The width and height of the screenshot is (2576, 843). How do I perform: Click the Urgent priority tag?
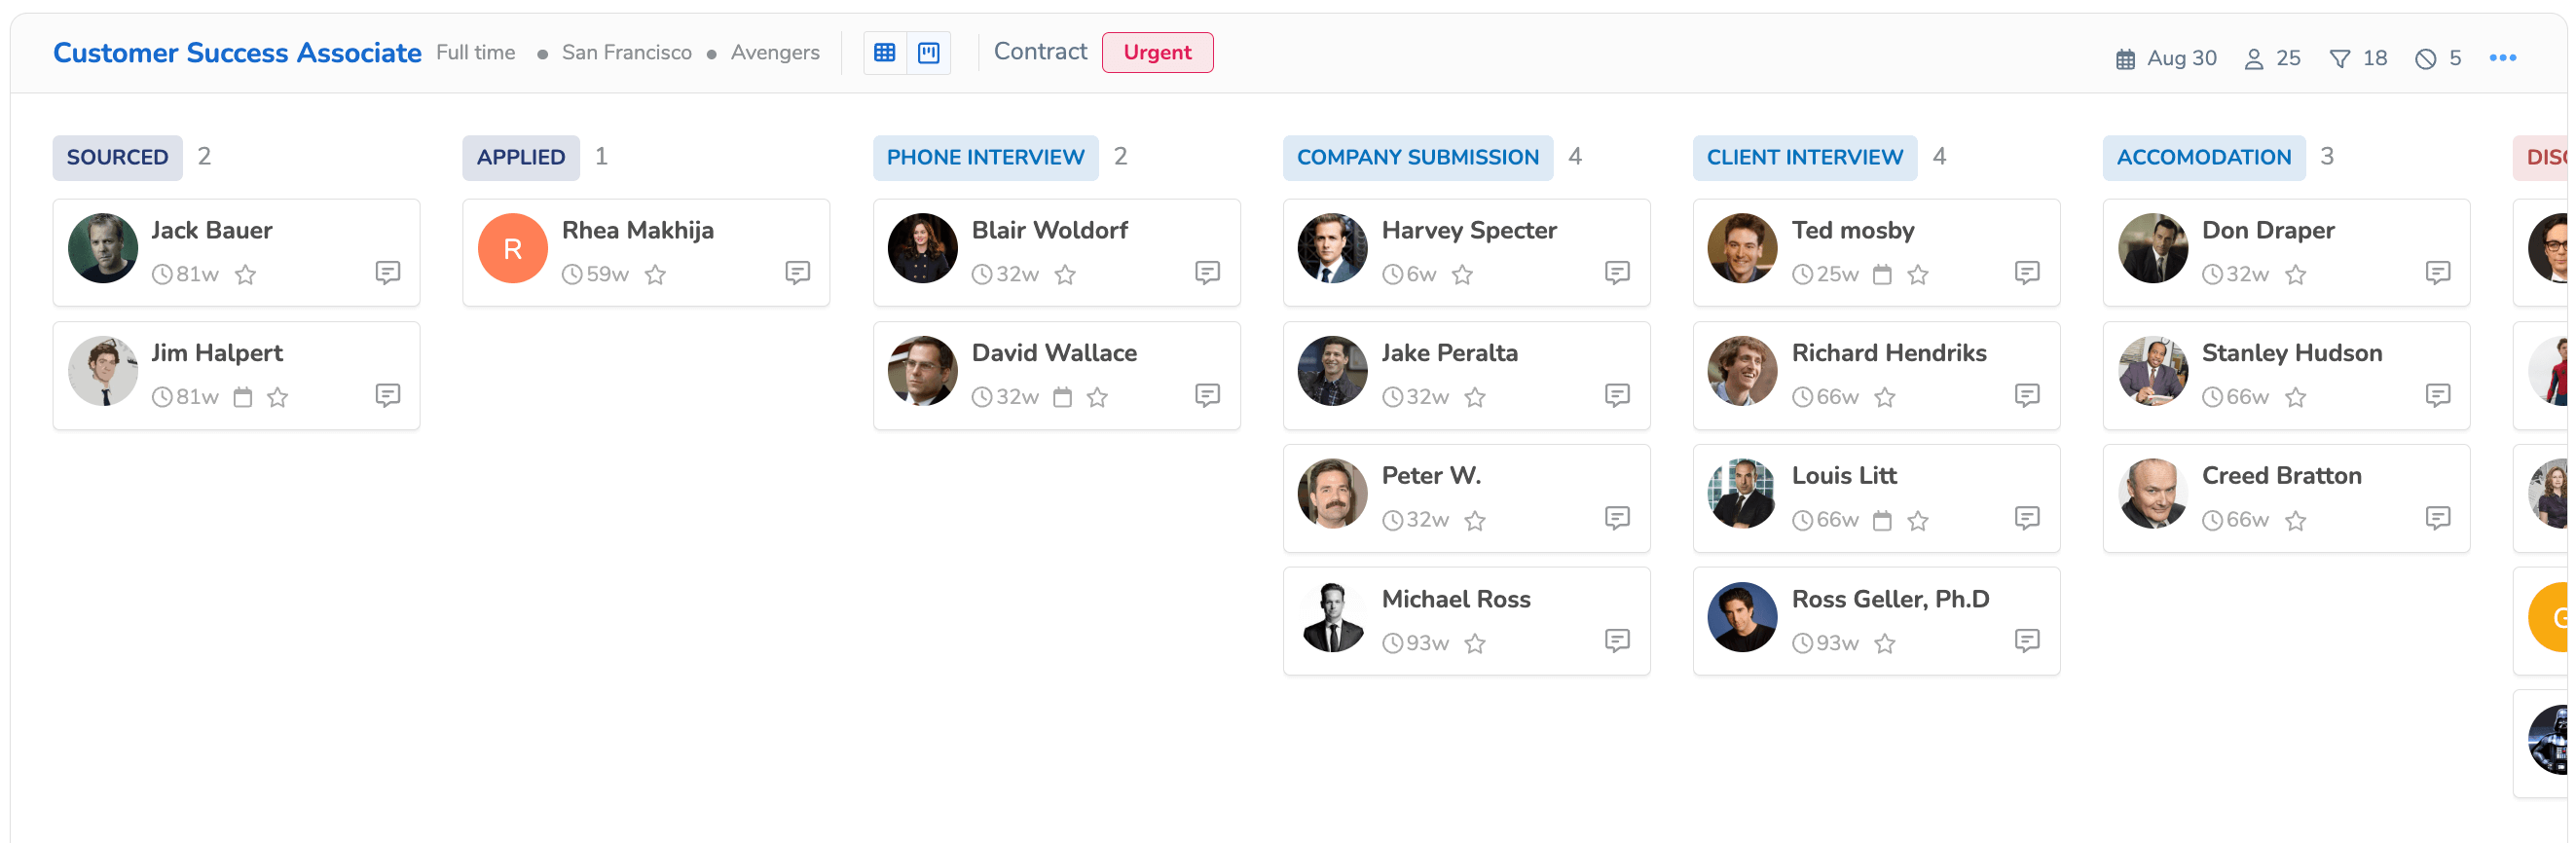(x=1157, y=53)
